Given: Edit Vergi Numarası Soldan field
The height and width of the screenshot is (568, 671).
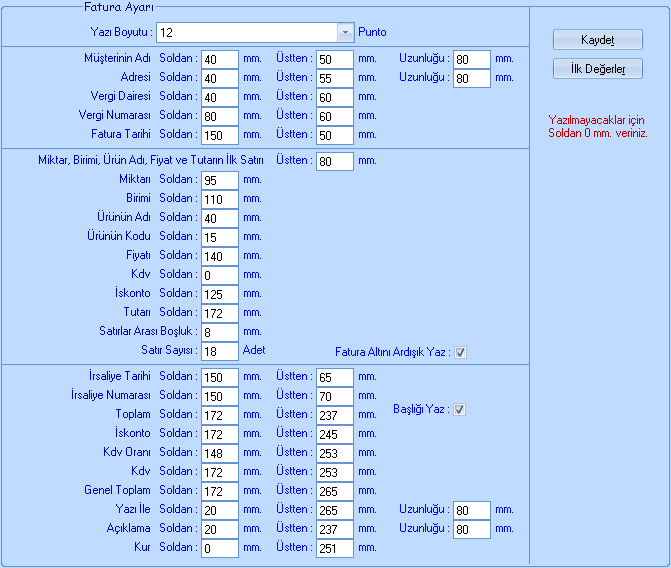Looking at the screenshot, I should [x=220, y=116].
